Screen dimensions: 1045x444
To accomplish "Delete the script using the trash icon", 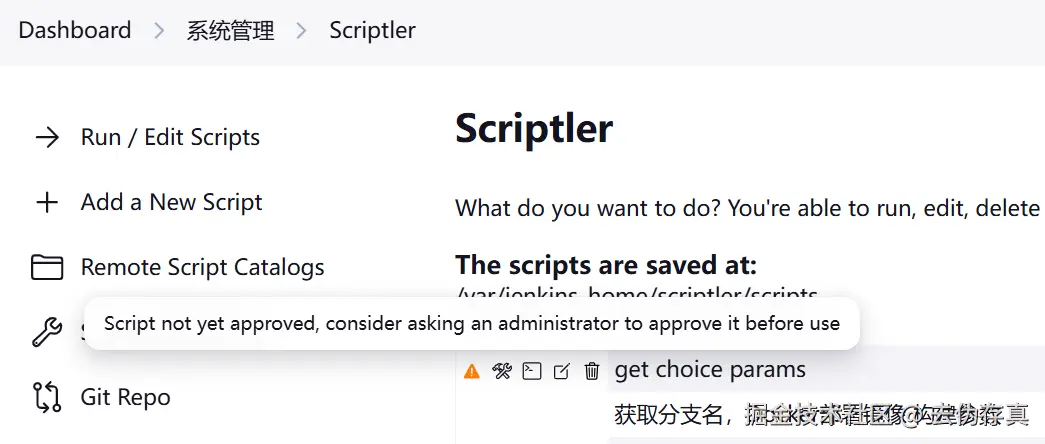I will coord(592,371).
